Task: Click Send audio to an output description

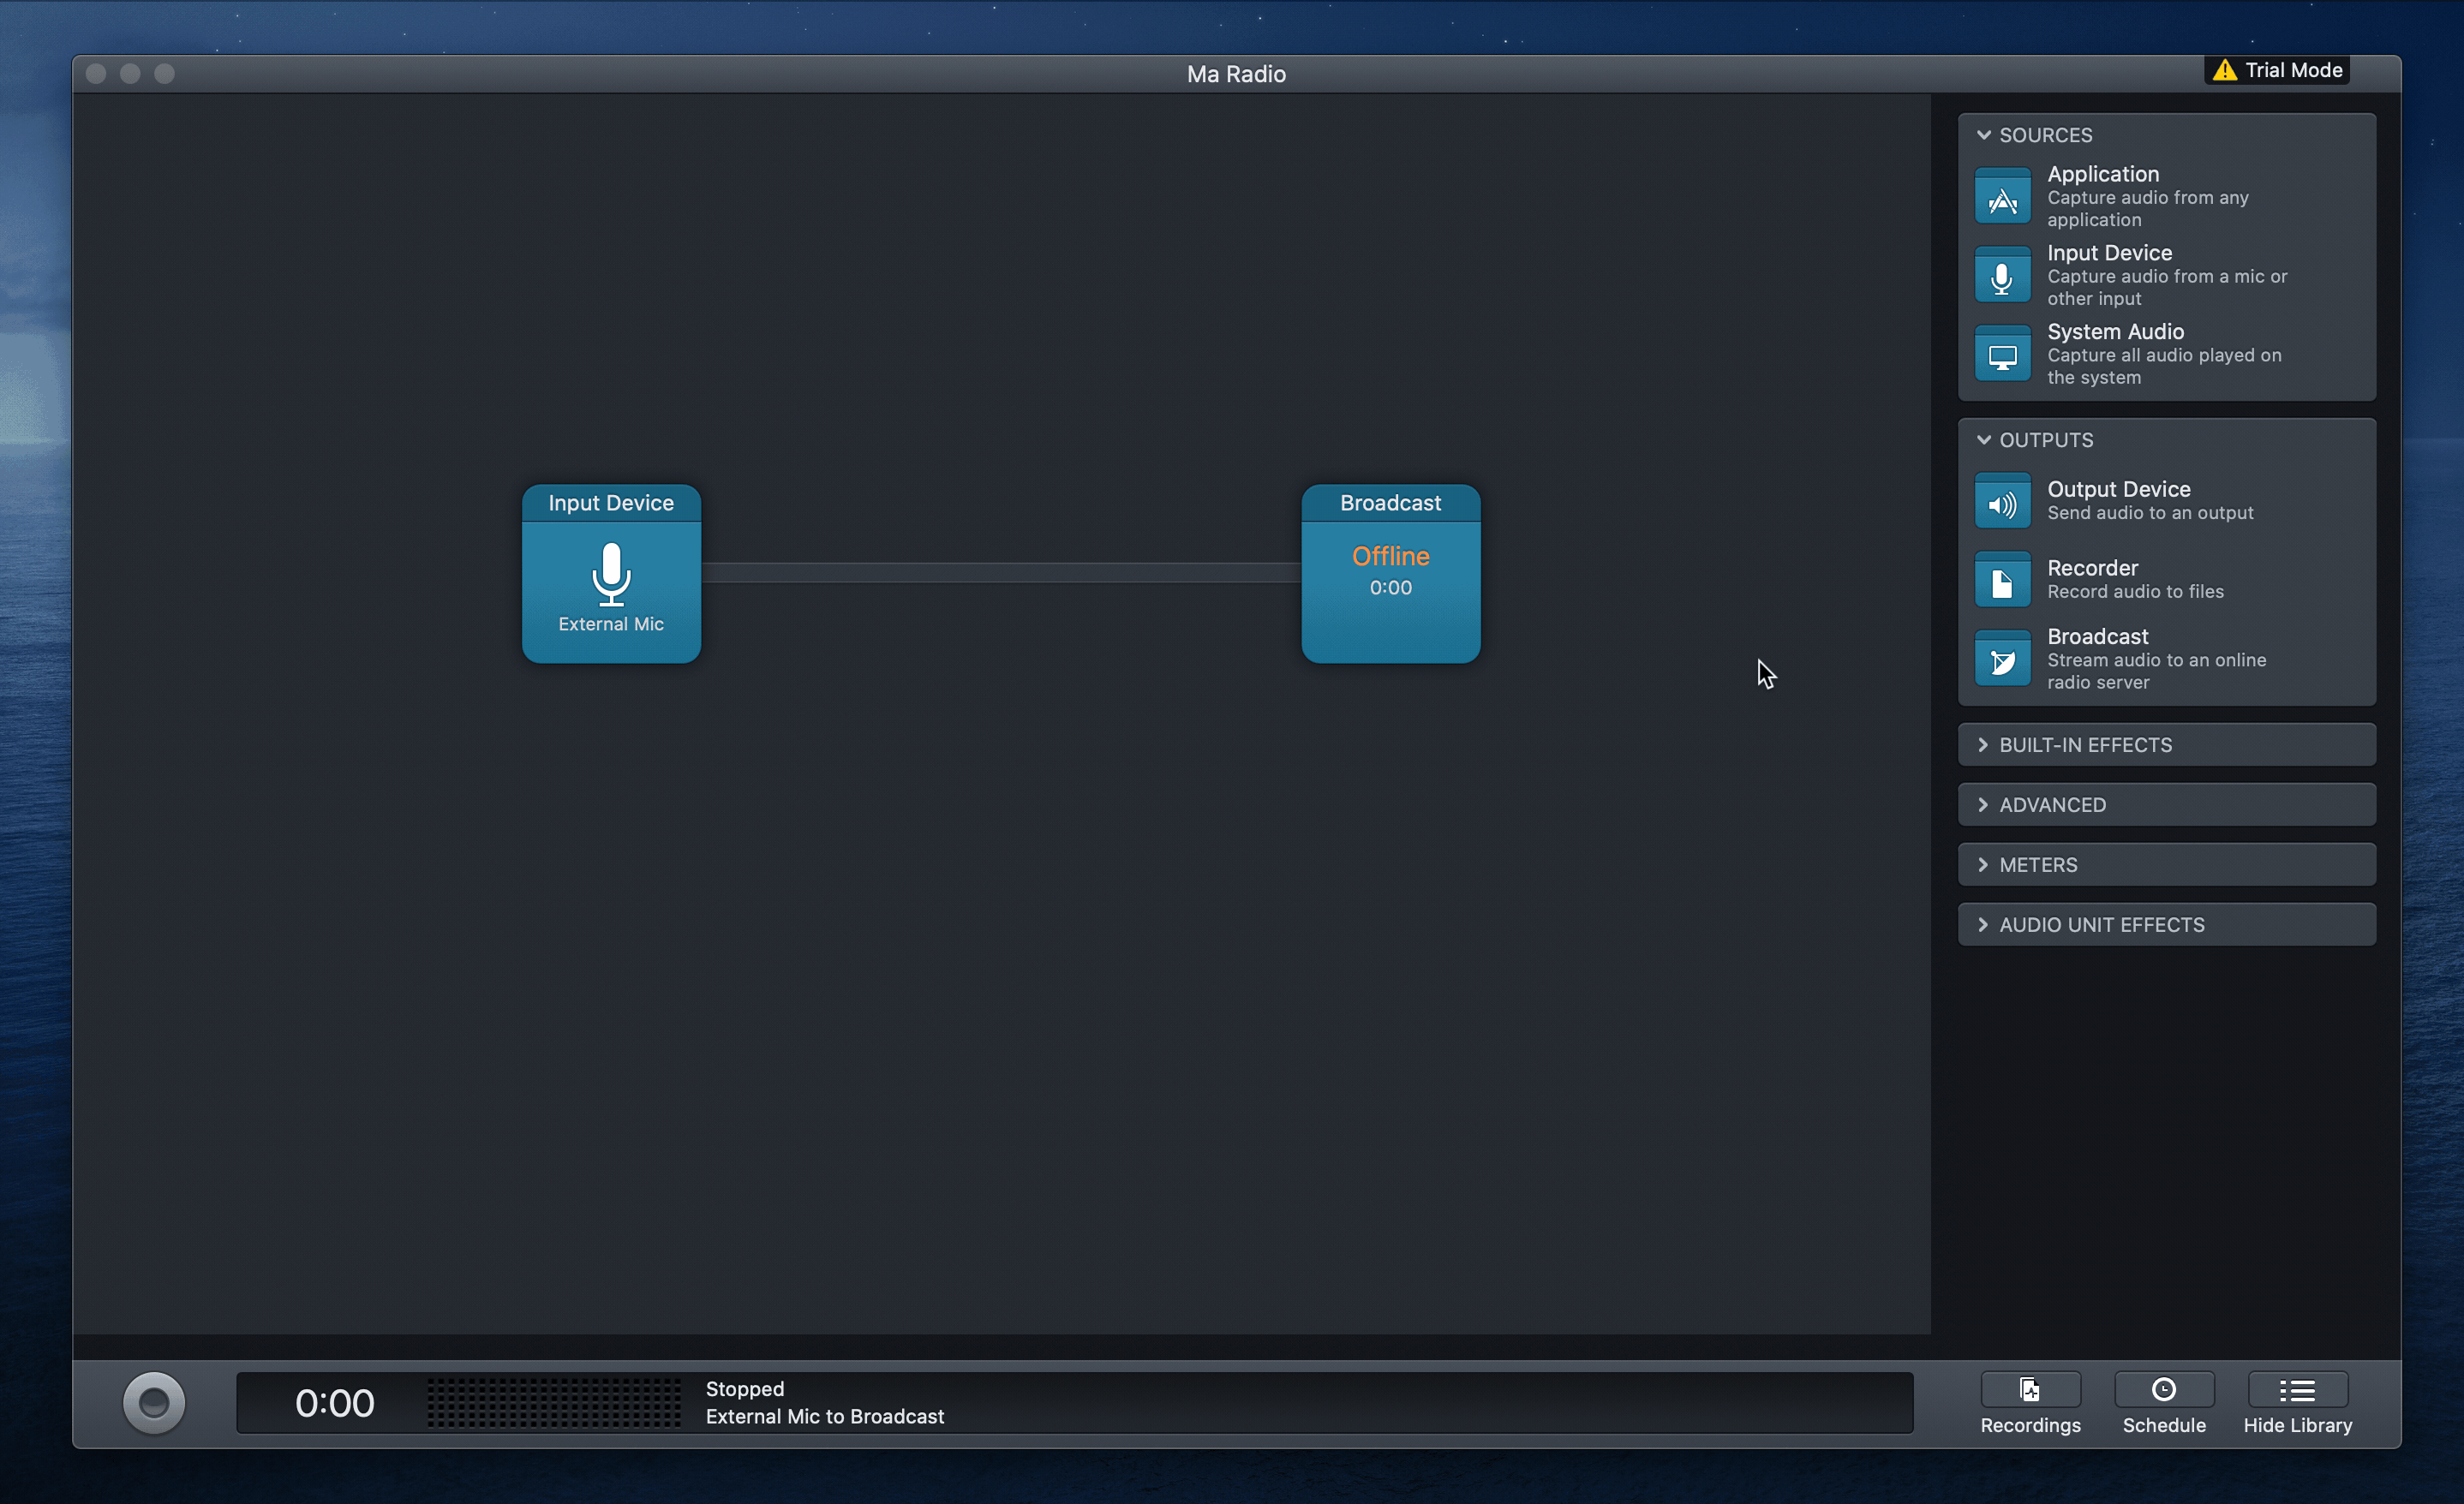Action: pos(2150,513)
